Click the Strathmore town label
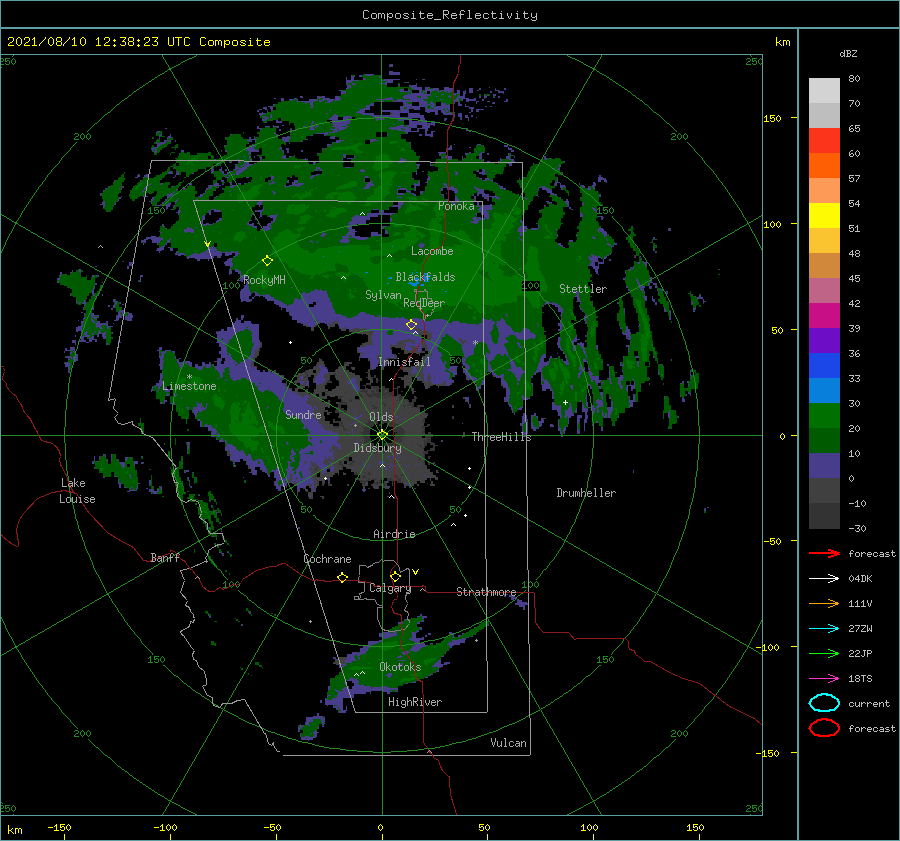 (x=486, y=592)
